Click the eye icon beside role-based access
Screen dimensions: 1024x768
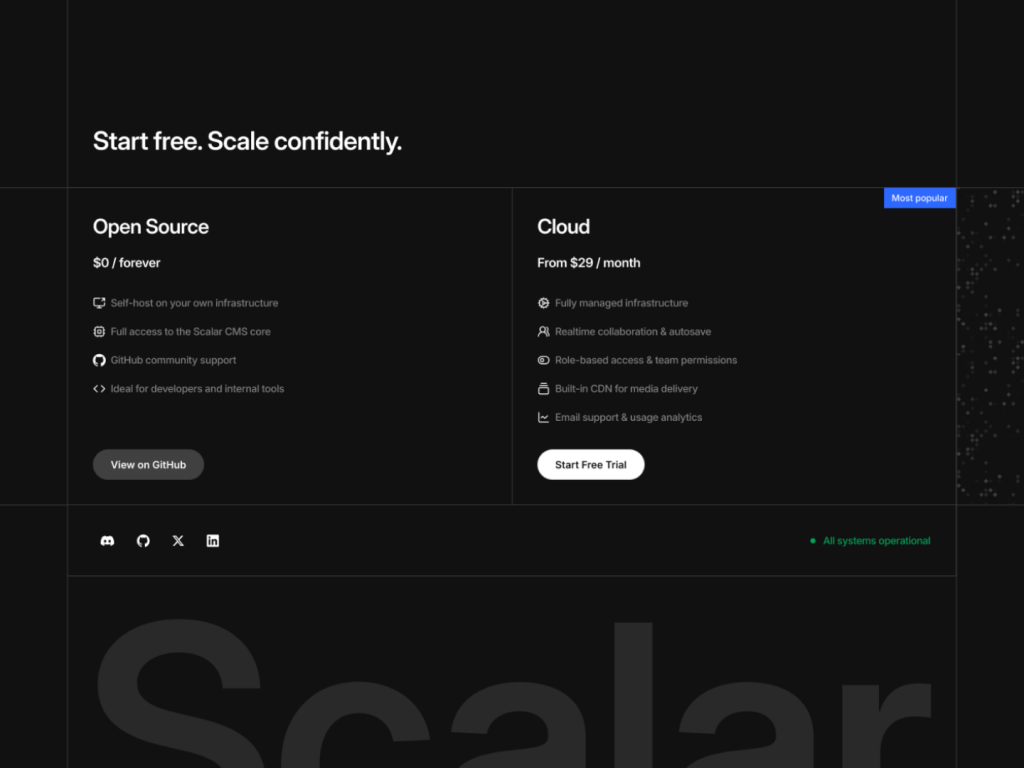click(x=543, y=360)
